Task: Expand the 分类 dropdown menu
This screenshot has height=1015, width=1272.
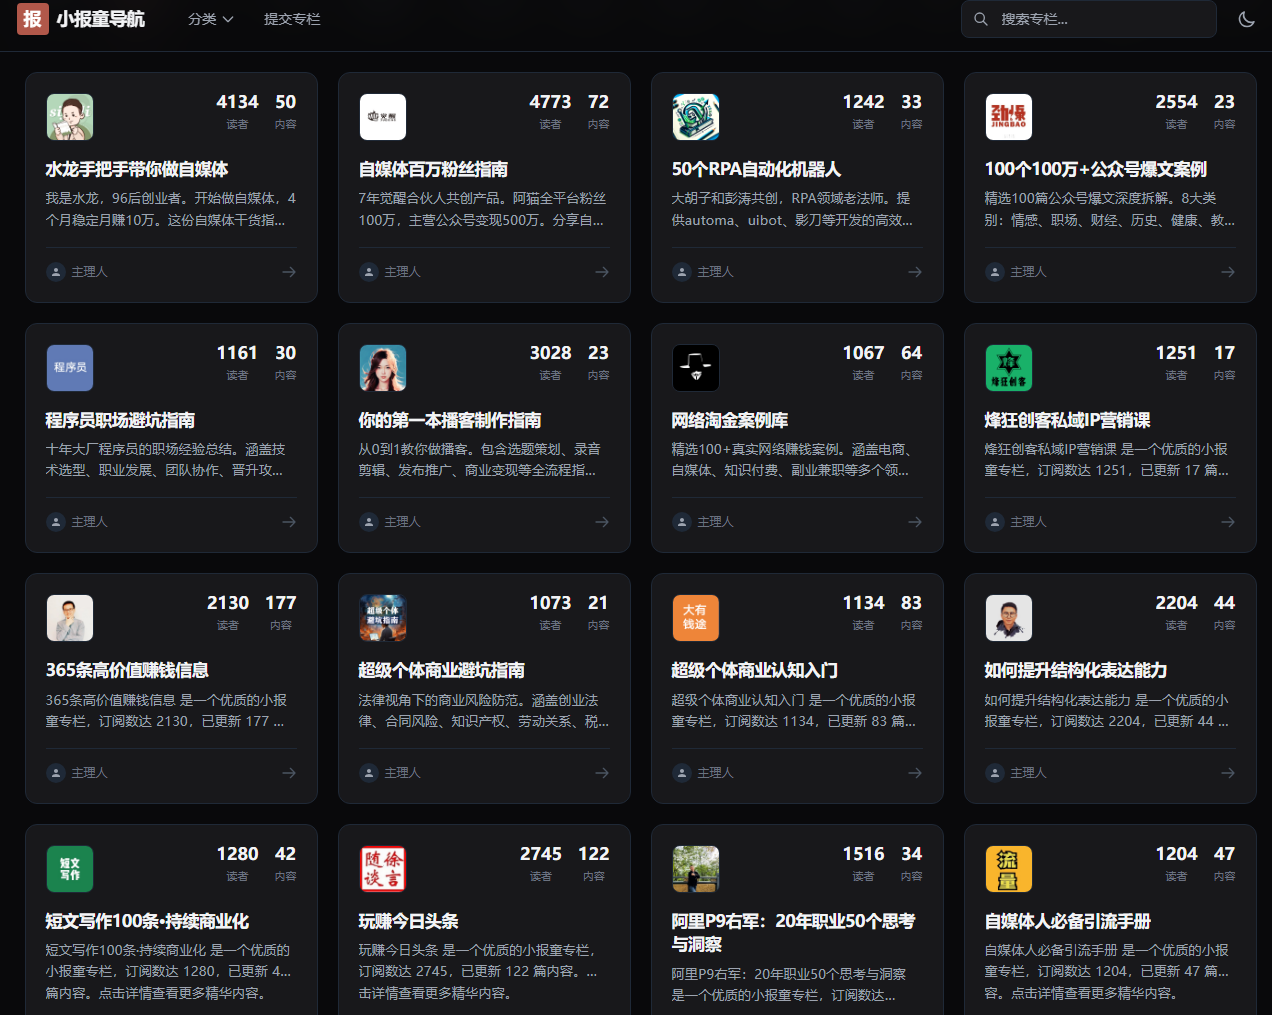Action: (x=210, y=19)
